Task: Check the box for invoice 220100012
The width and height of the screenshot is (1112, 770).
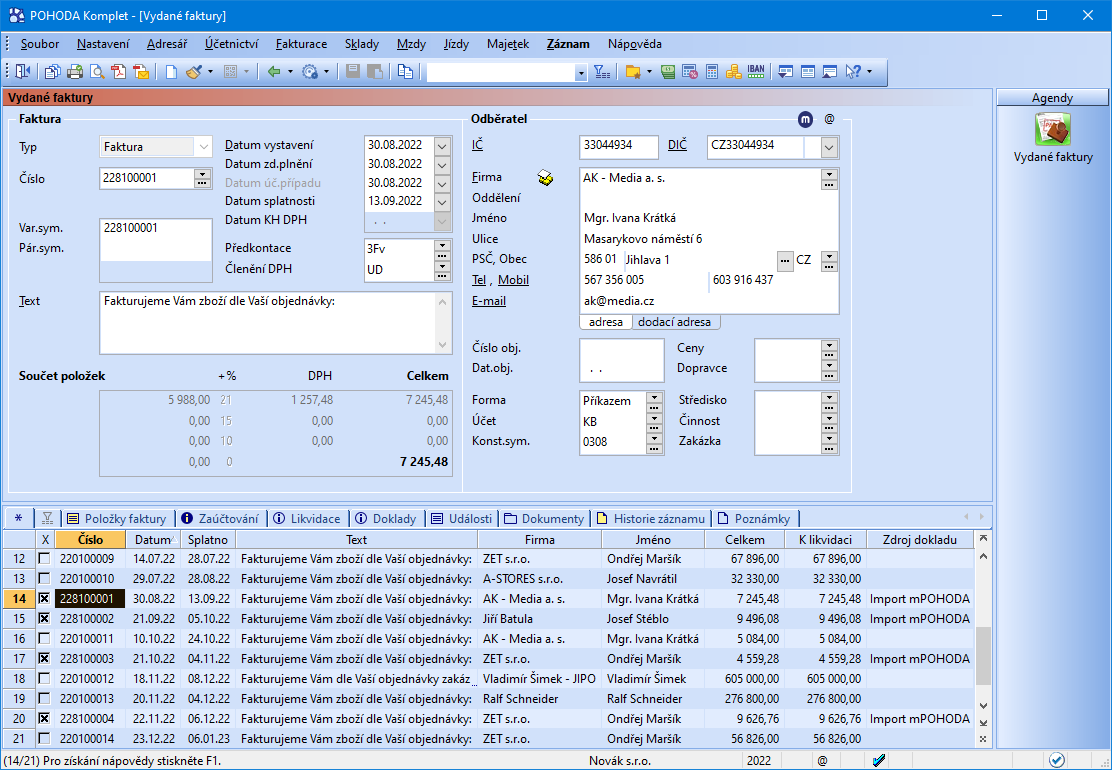Action: 45,679
